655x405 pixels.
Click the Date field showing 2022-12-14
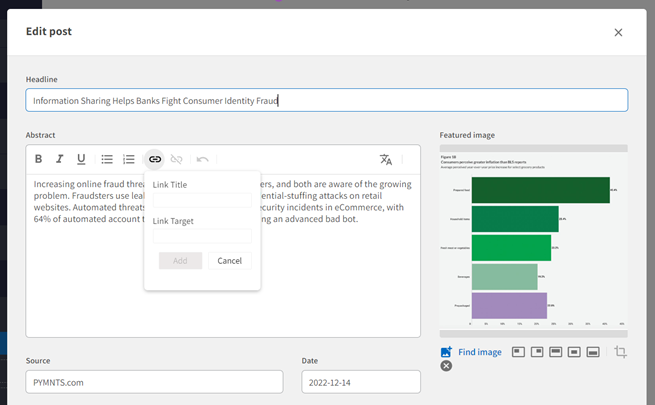click(x=360, y=382)
